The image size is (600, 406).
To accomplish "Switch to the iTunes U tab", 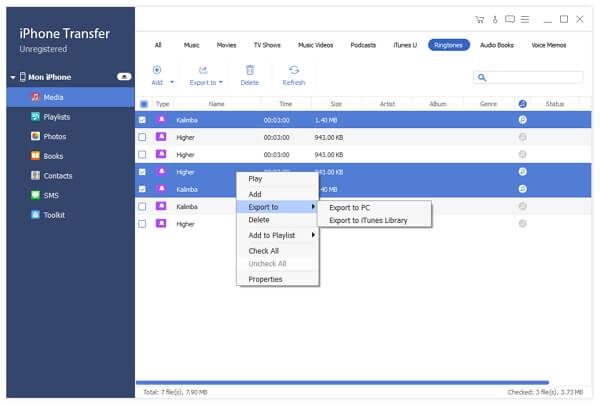I will [405, 45].
